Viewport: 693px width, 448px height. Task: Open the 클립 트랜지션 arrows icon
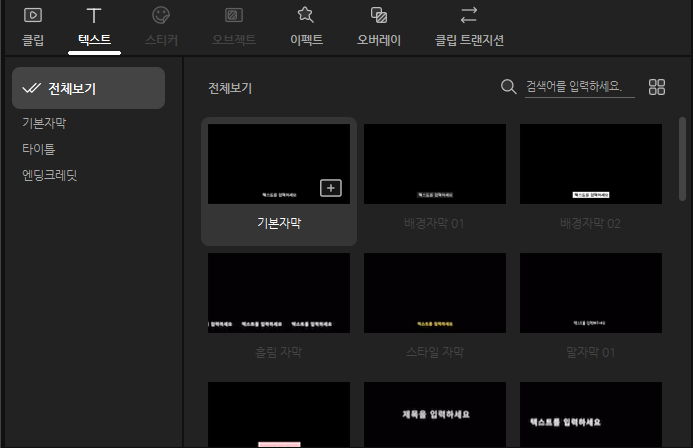point(469,16)
